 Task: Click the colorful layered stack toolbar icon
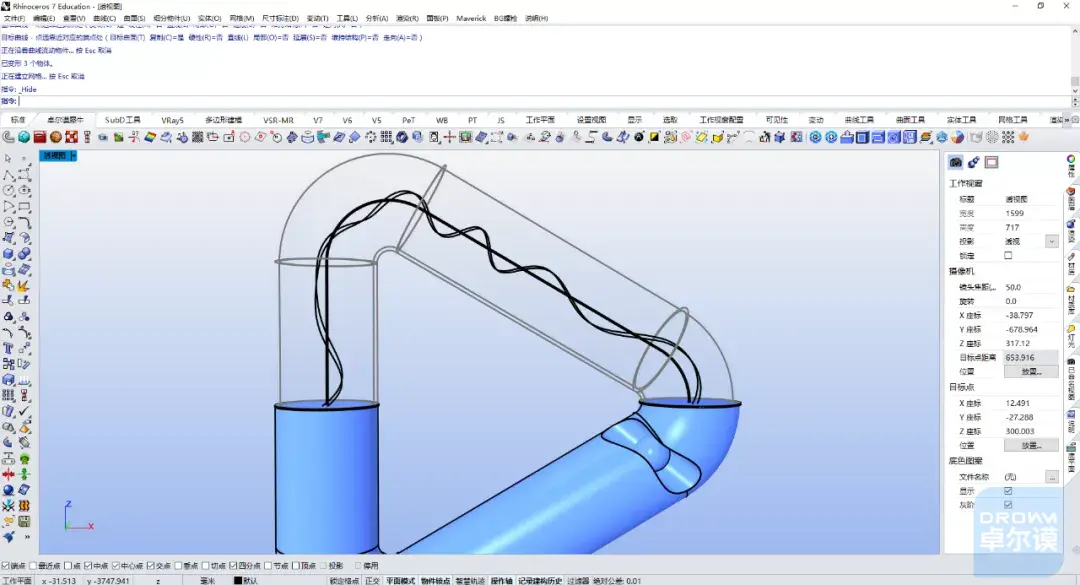click(926, 137)
